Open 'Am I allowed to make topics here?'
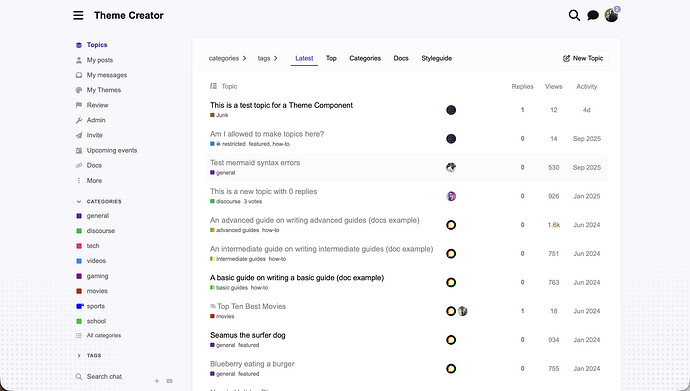The image size is (690, 391). [x=267, y=134]
